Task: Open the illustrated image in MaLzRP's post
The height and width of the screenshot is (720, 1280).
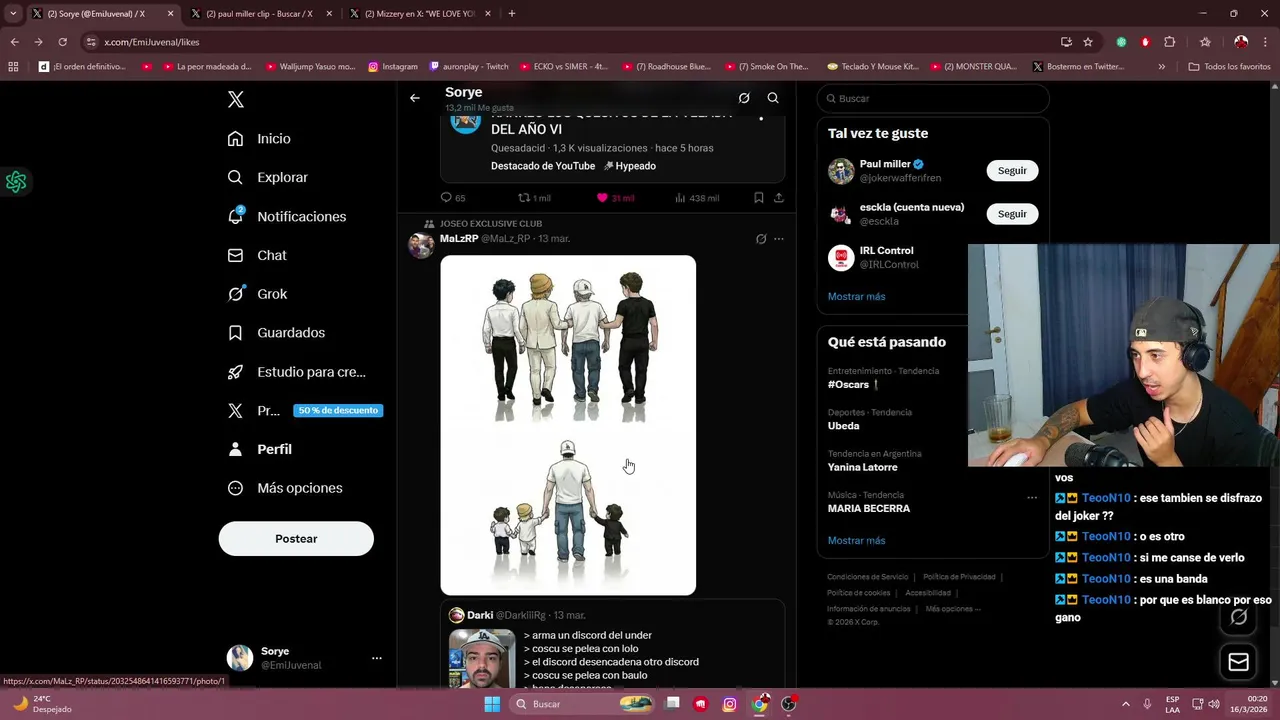Action: pyautogui.click(x=568, y=425)
